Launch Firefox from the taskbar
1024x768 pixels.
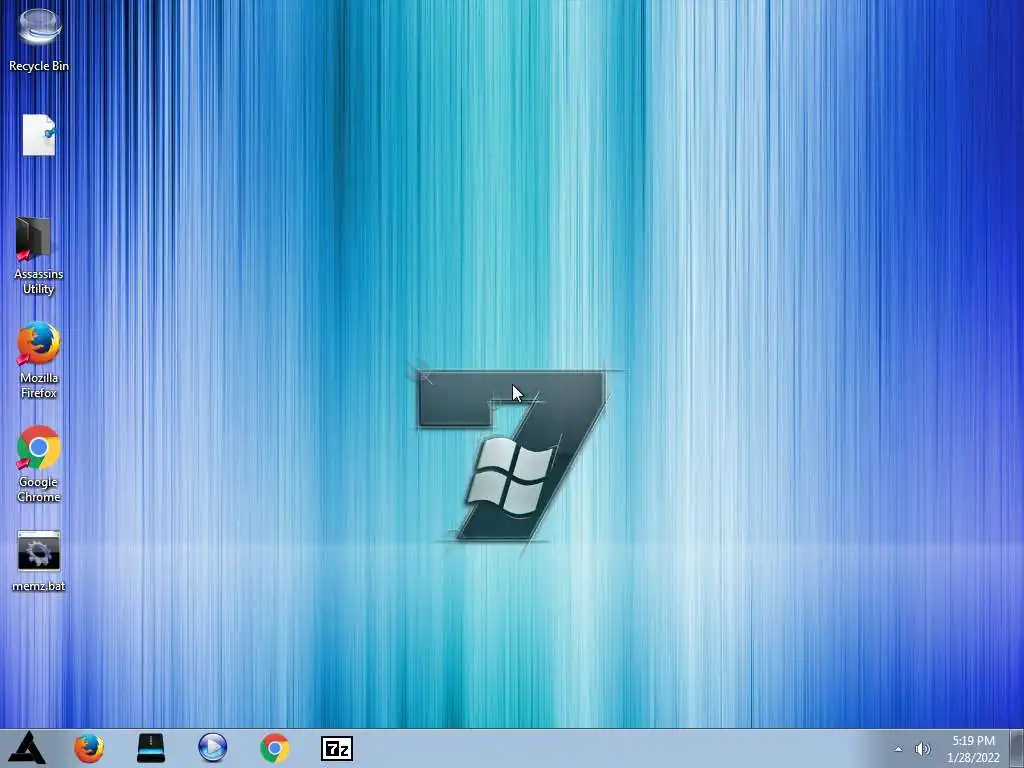(x=89, y=748)
